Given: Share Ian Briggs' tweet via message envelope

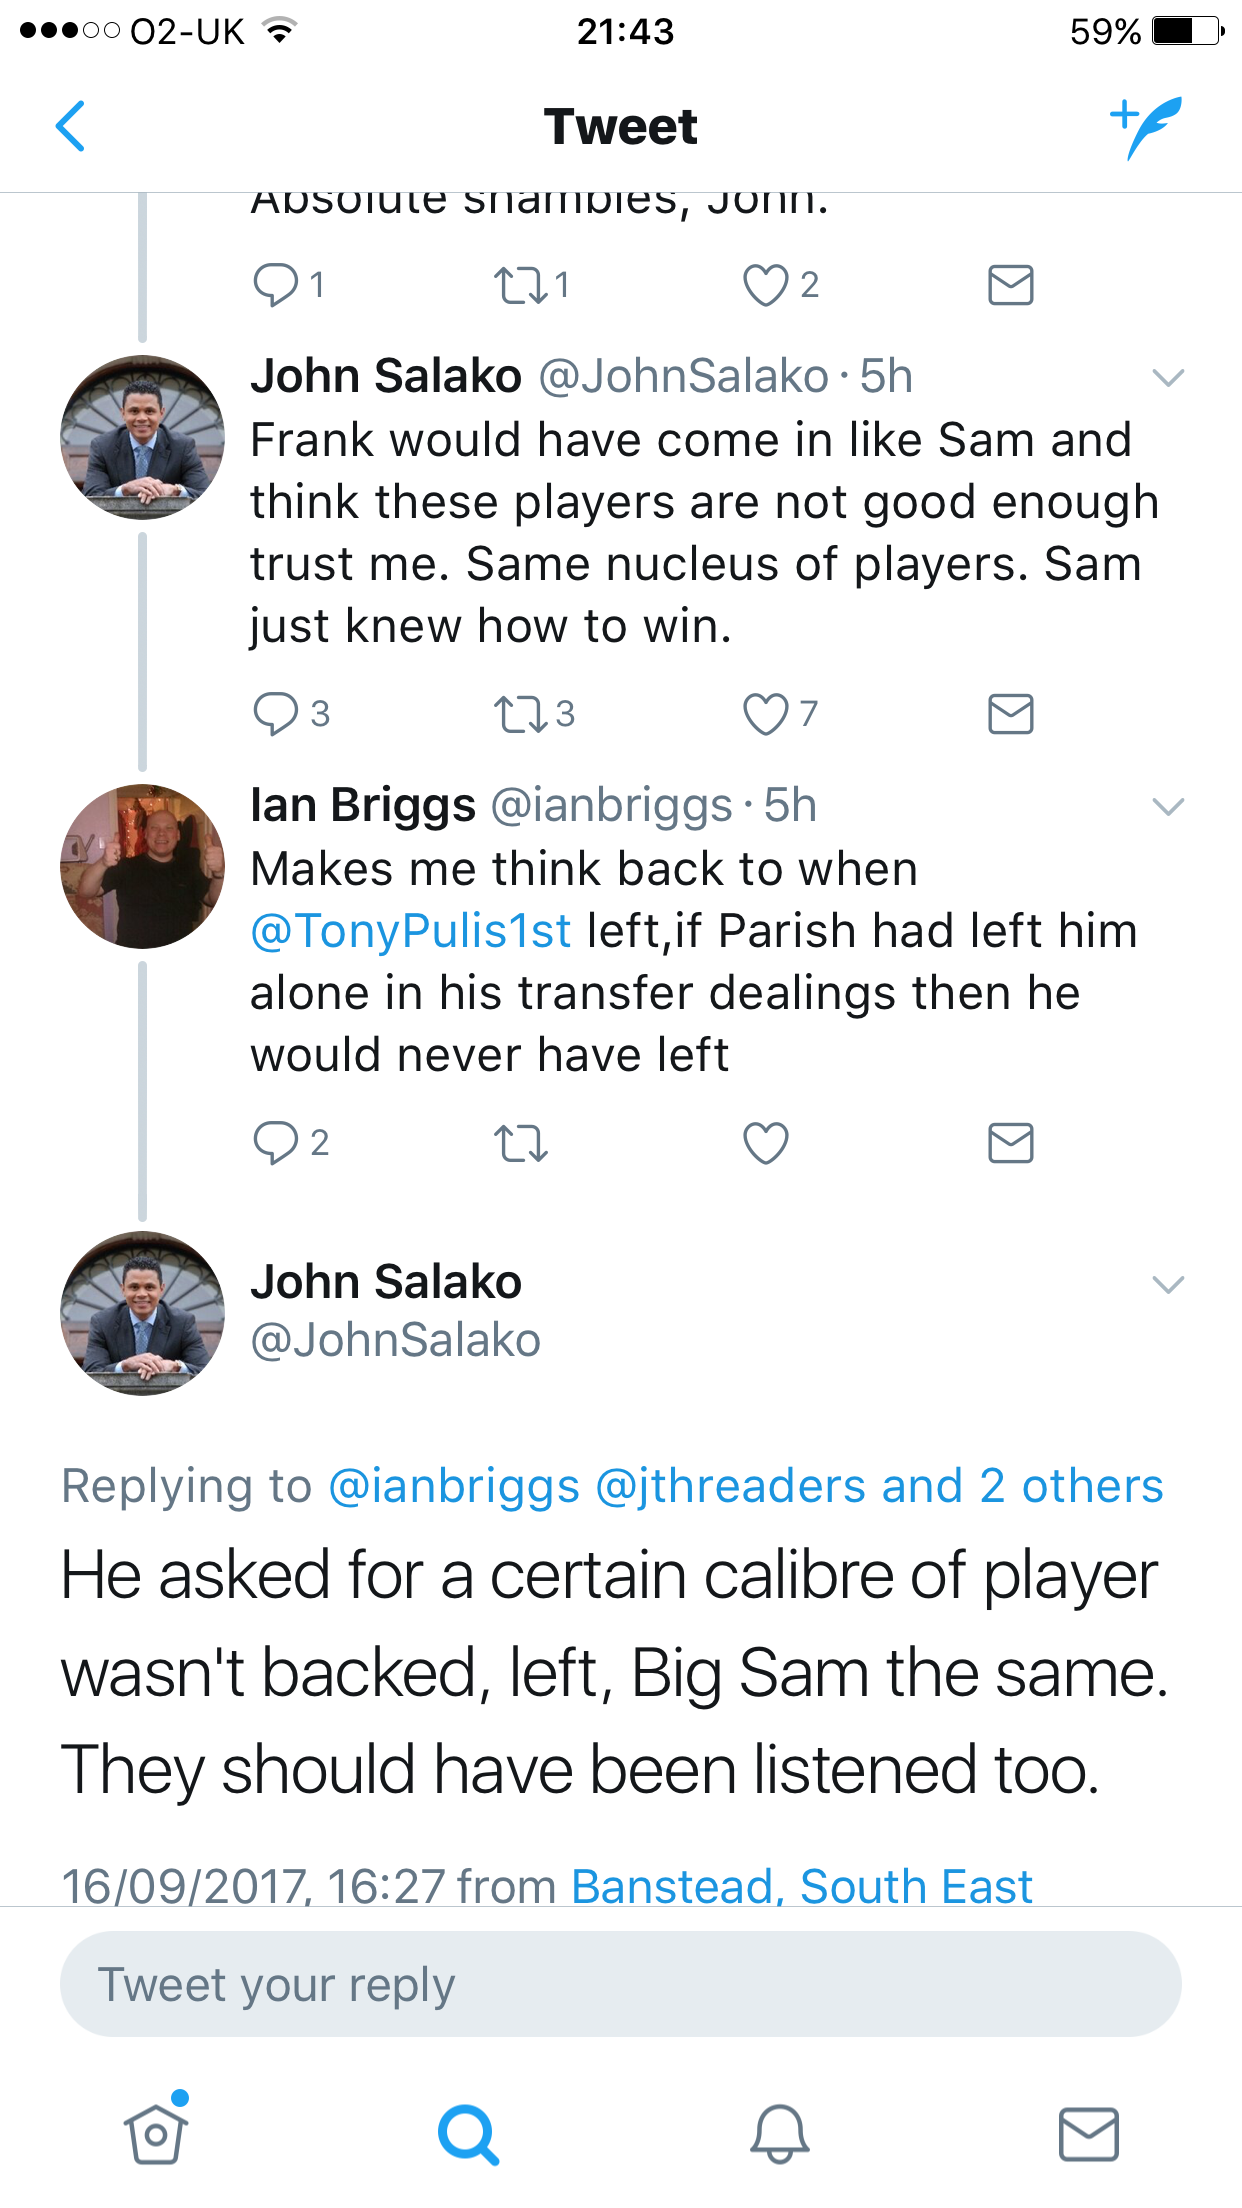Looking at the screenshot, I should (1010, 1143).
